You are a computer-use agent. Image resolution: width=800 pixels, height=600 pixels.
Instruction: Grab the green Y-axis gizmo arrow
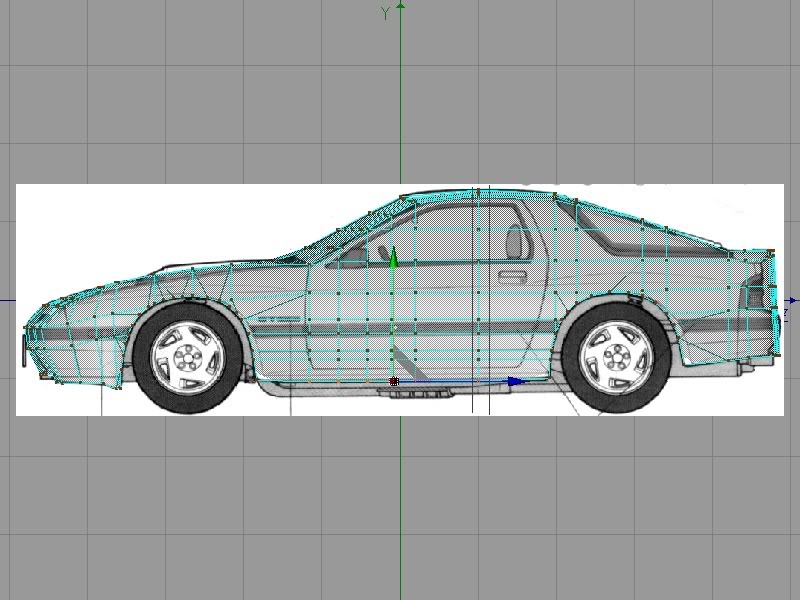pos(393,257)
